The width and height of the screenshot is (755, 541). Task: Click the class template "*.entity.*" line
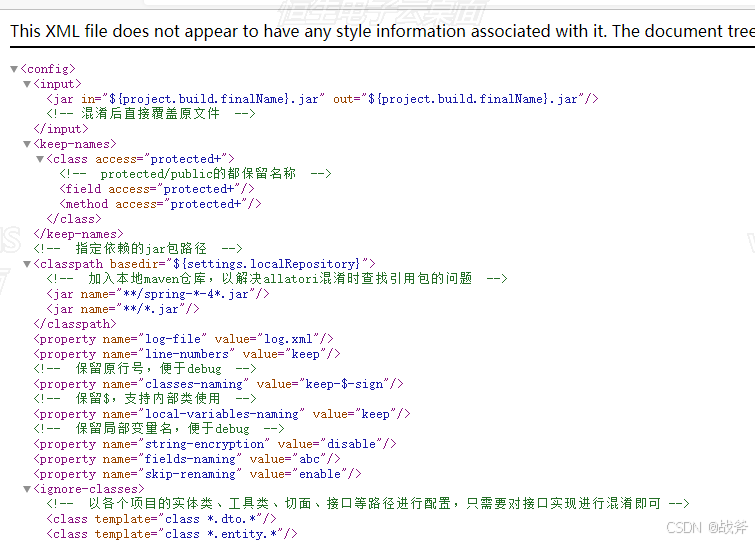point(172,534)
